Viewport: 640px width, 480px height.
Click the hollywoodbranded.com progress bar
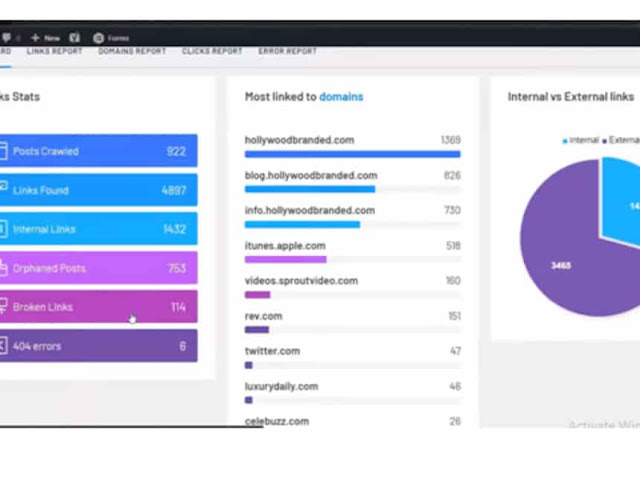(353, 154)
